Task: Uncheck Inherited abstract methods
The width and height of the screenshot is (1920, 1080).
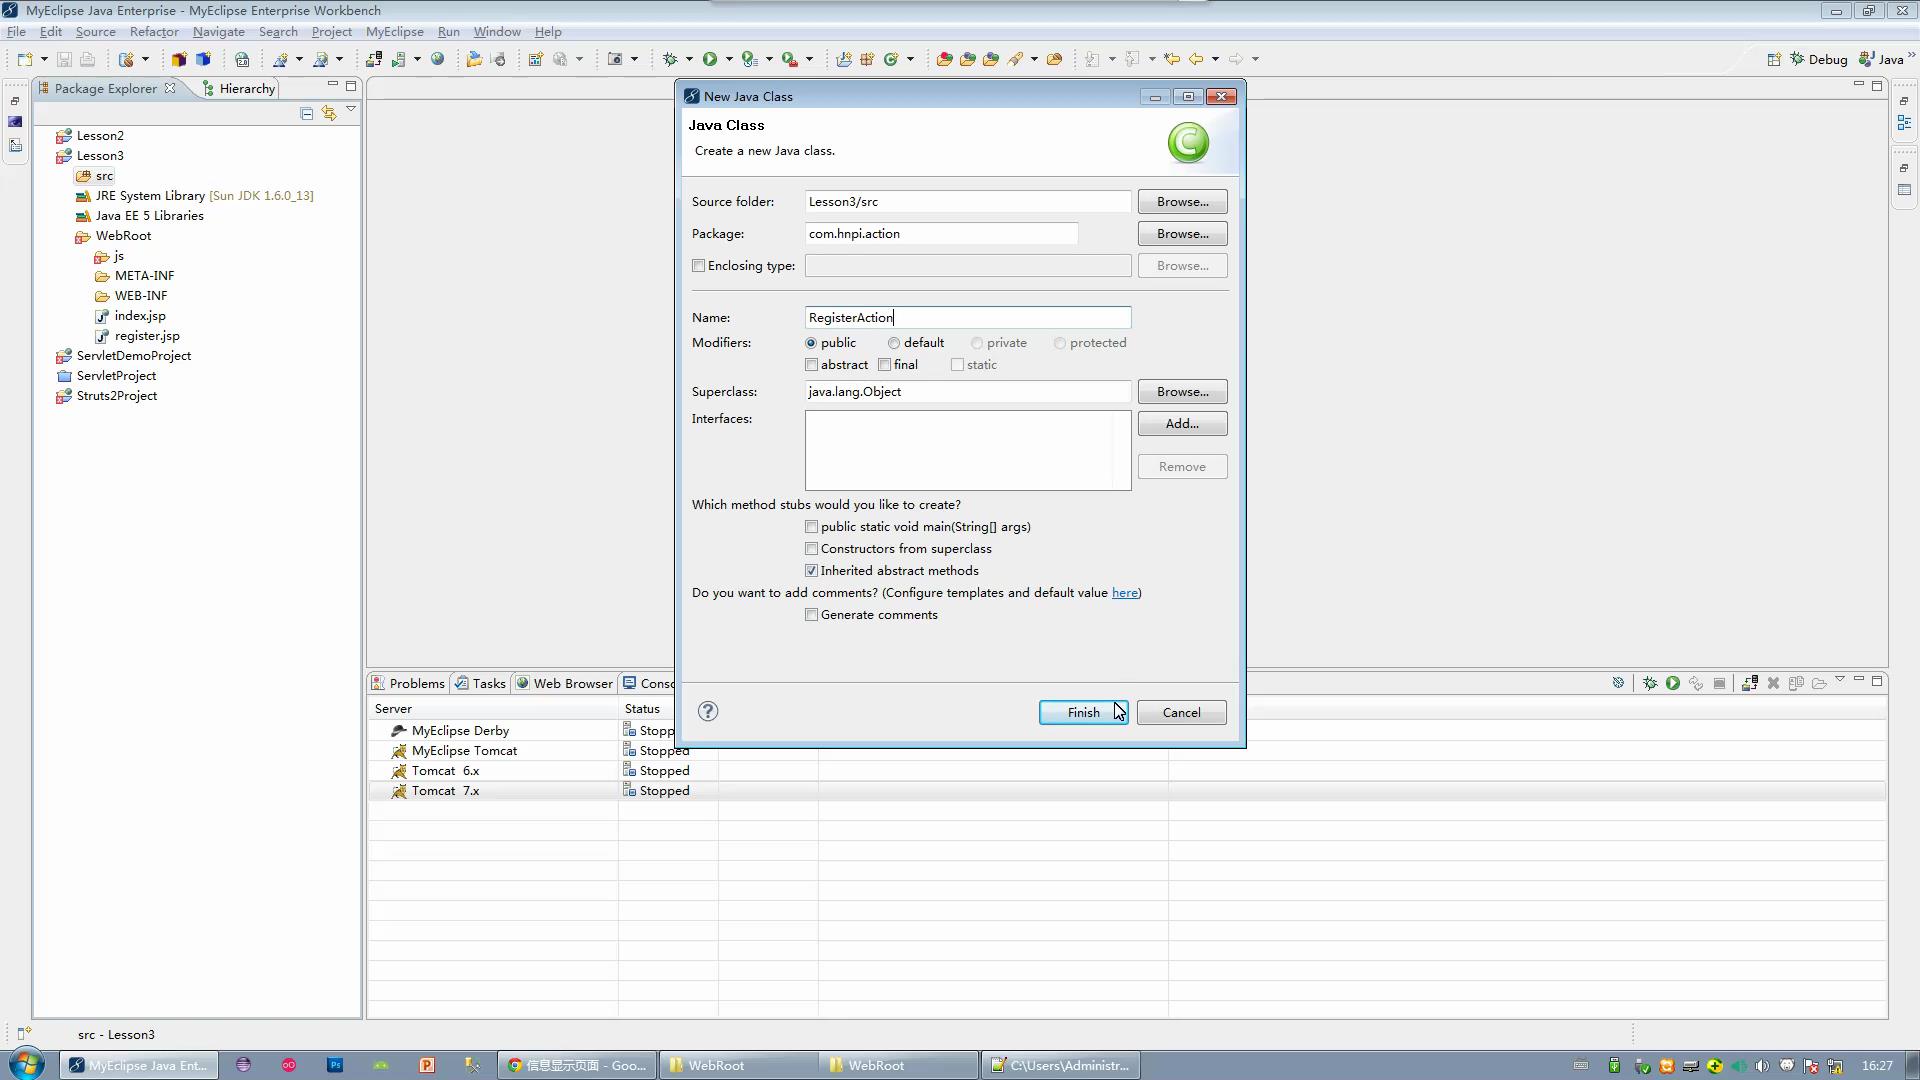Action: click(x=812, y=571)
